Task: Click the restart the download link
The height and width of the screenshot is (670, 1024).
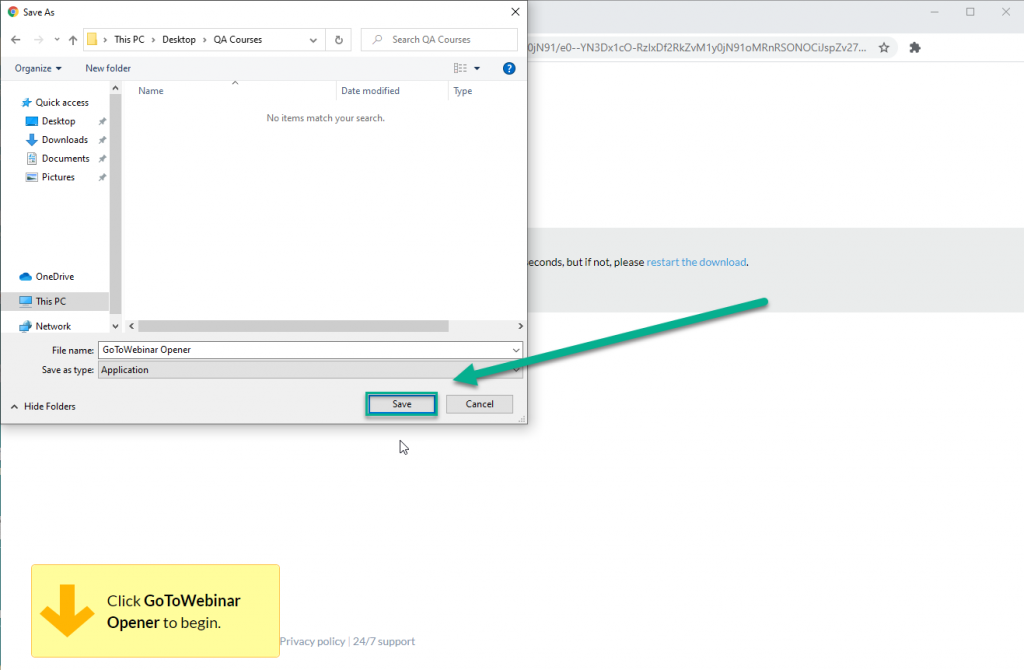Action: click(x=696, y=262)
